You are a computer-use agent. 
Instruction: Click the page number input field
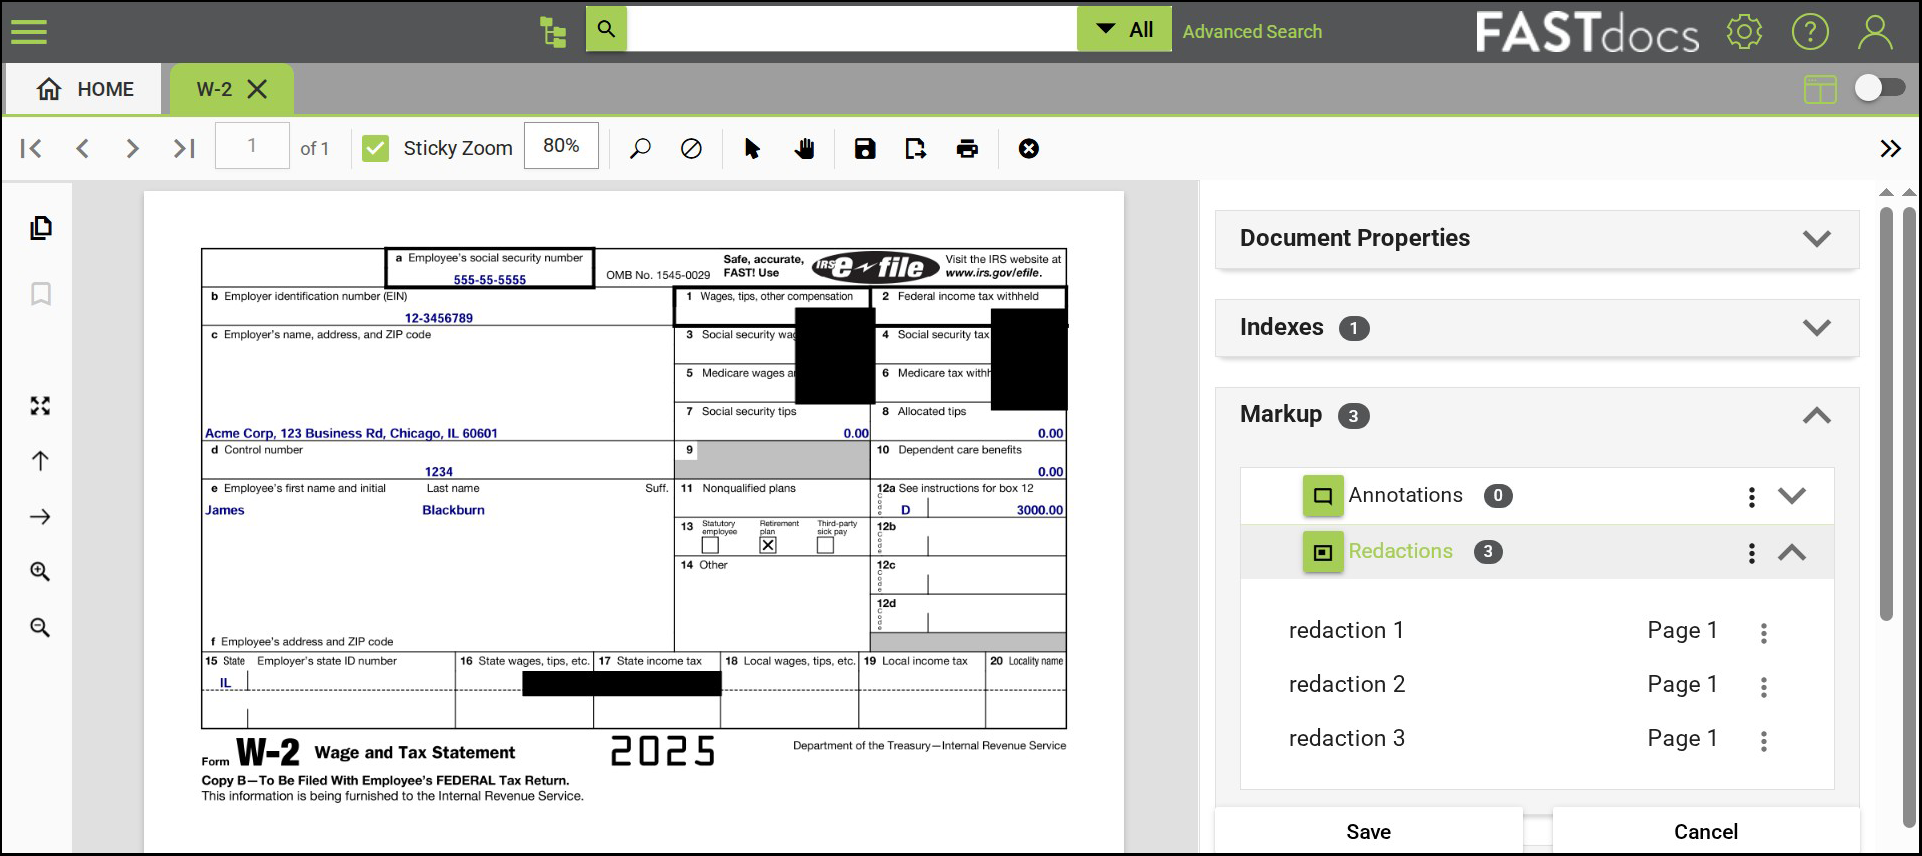point(252,147)
